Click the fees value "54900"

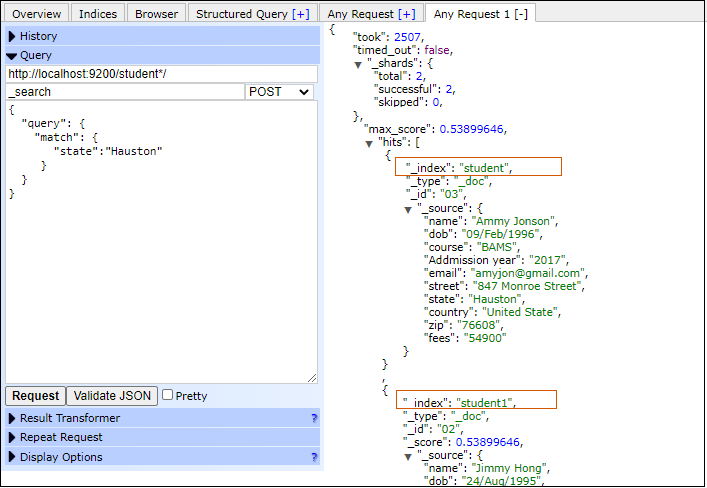(x=485, y=338)
